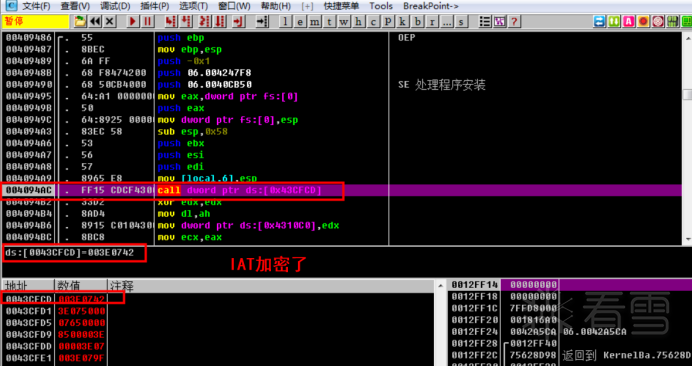This screenshot has height=366, width=692.
Task: Open CPU window with 'c' button
Action: 373,21
